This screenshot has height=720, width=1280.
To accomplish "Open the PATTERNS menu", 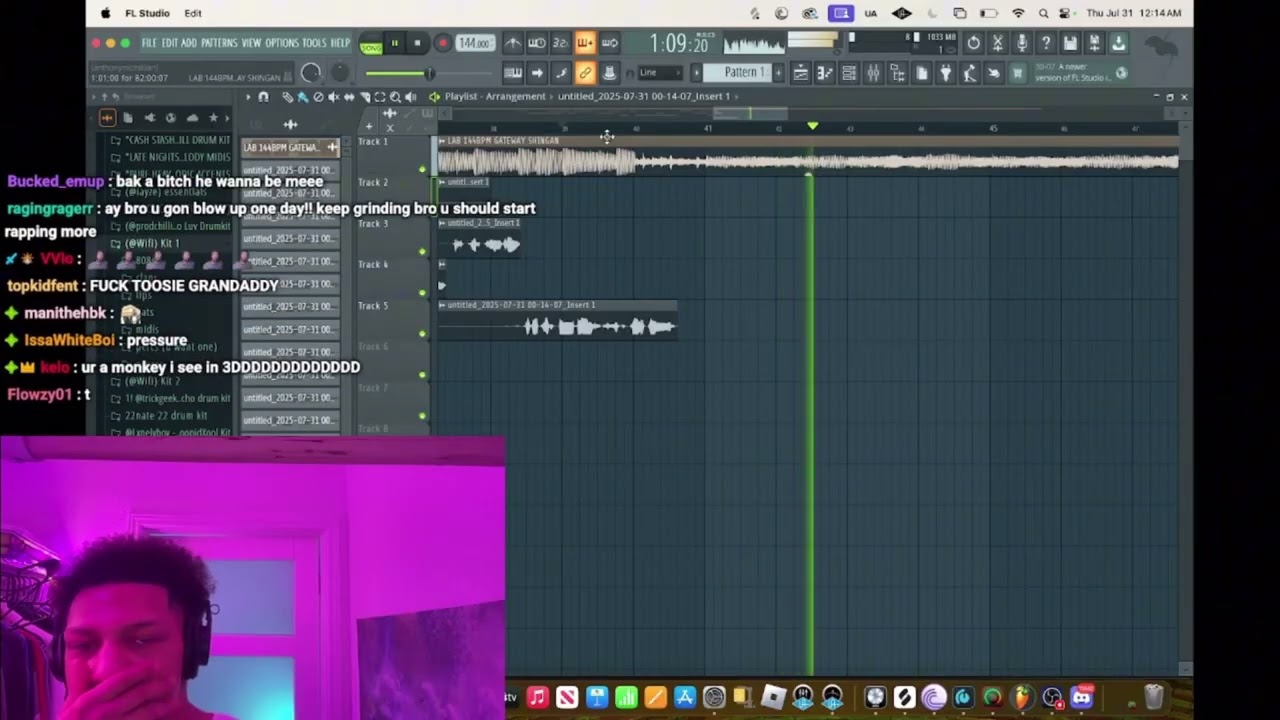I will coord(219,43).
